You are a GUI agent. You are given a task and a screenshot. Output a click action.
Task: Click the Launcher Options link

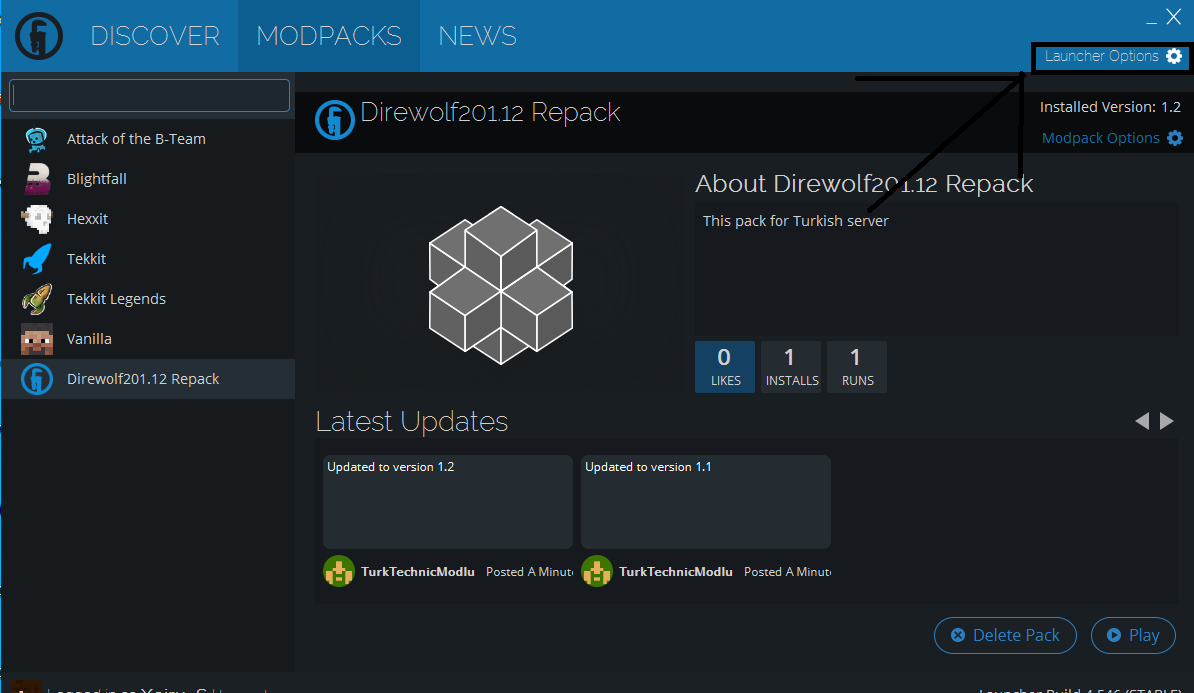pos(1101,56)
